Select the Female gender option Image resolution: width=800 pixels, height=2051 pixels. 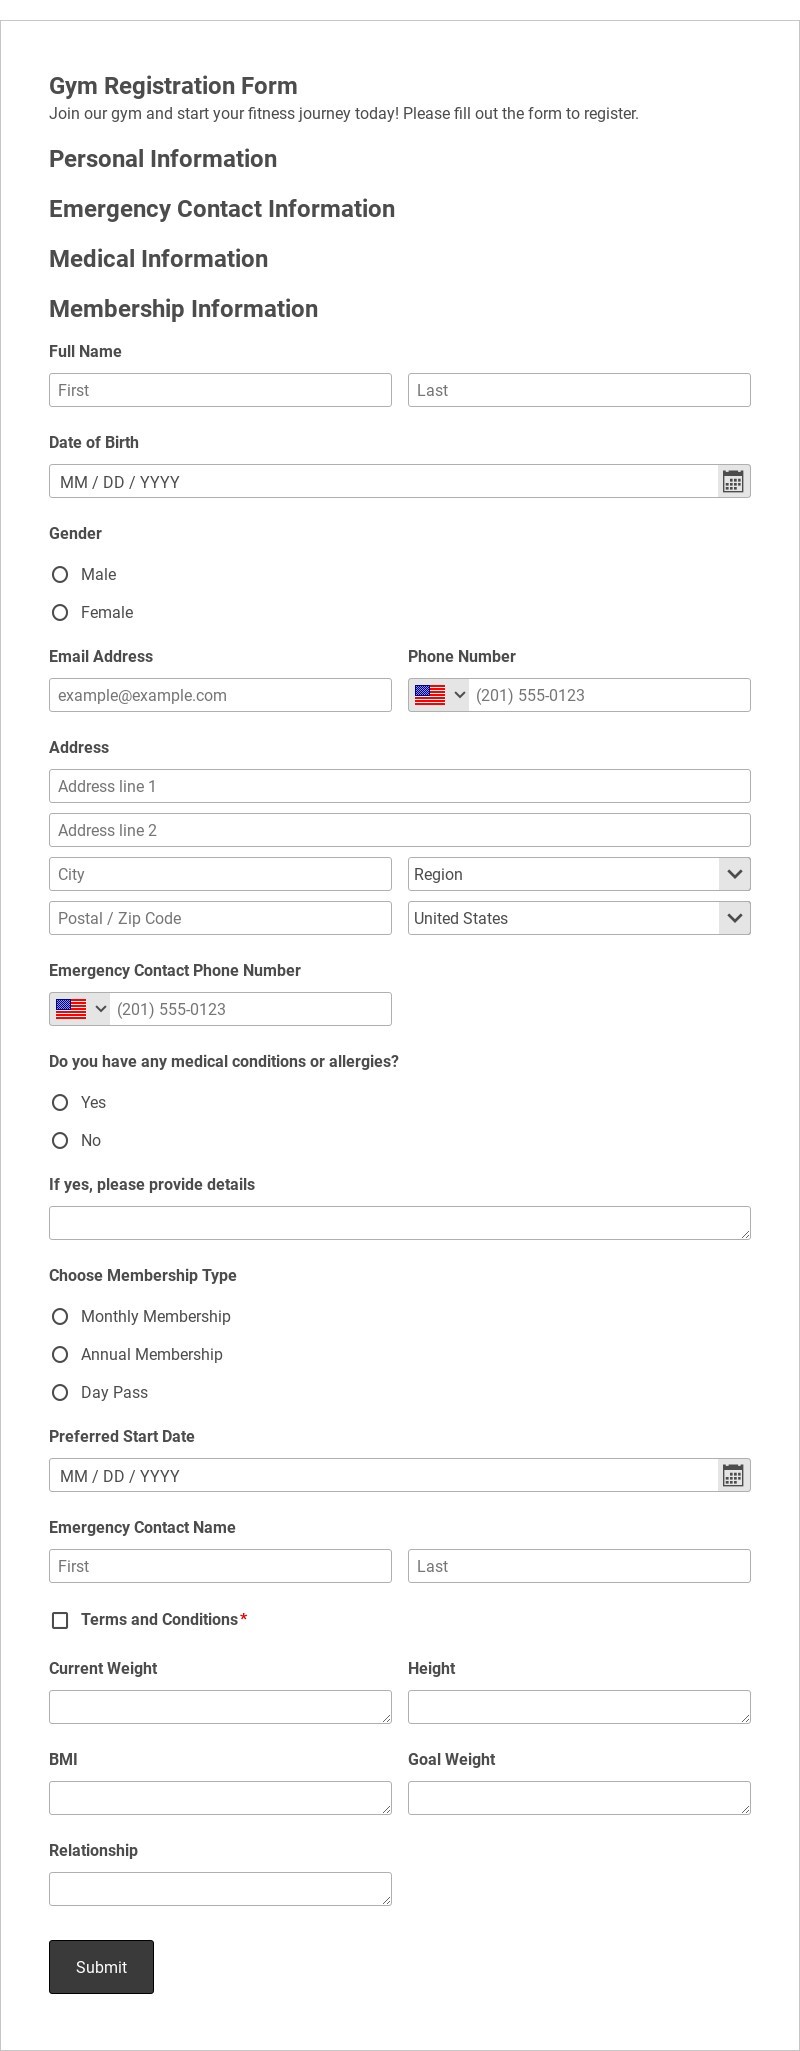point(60,612)
